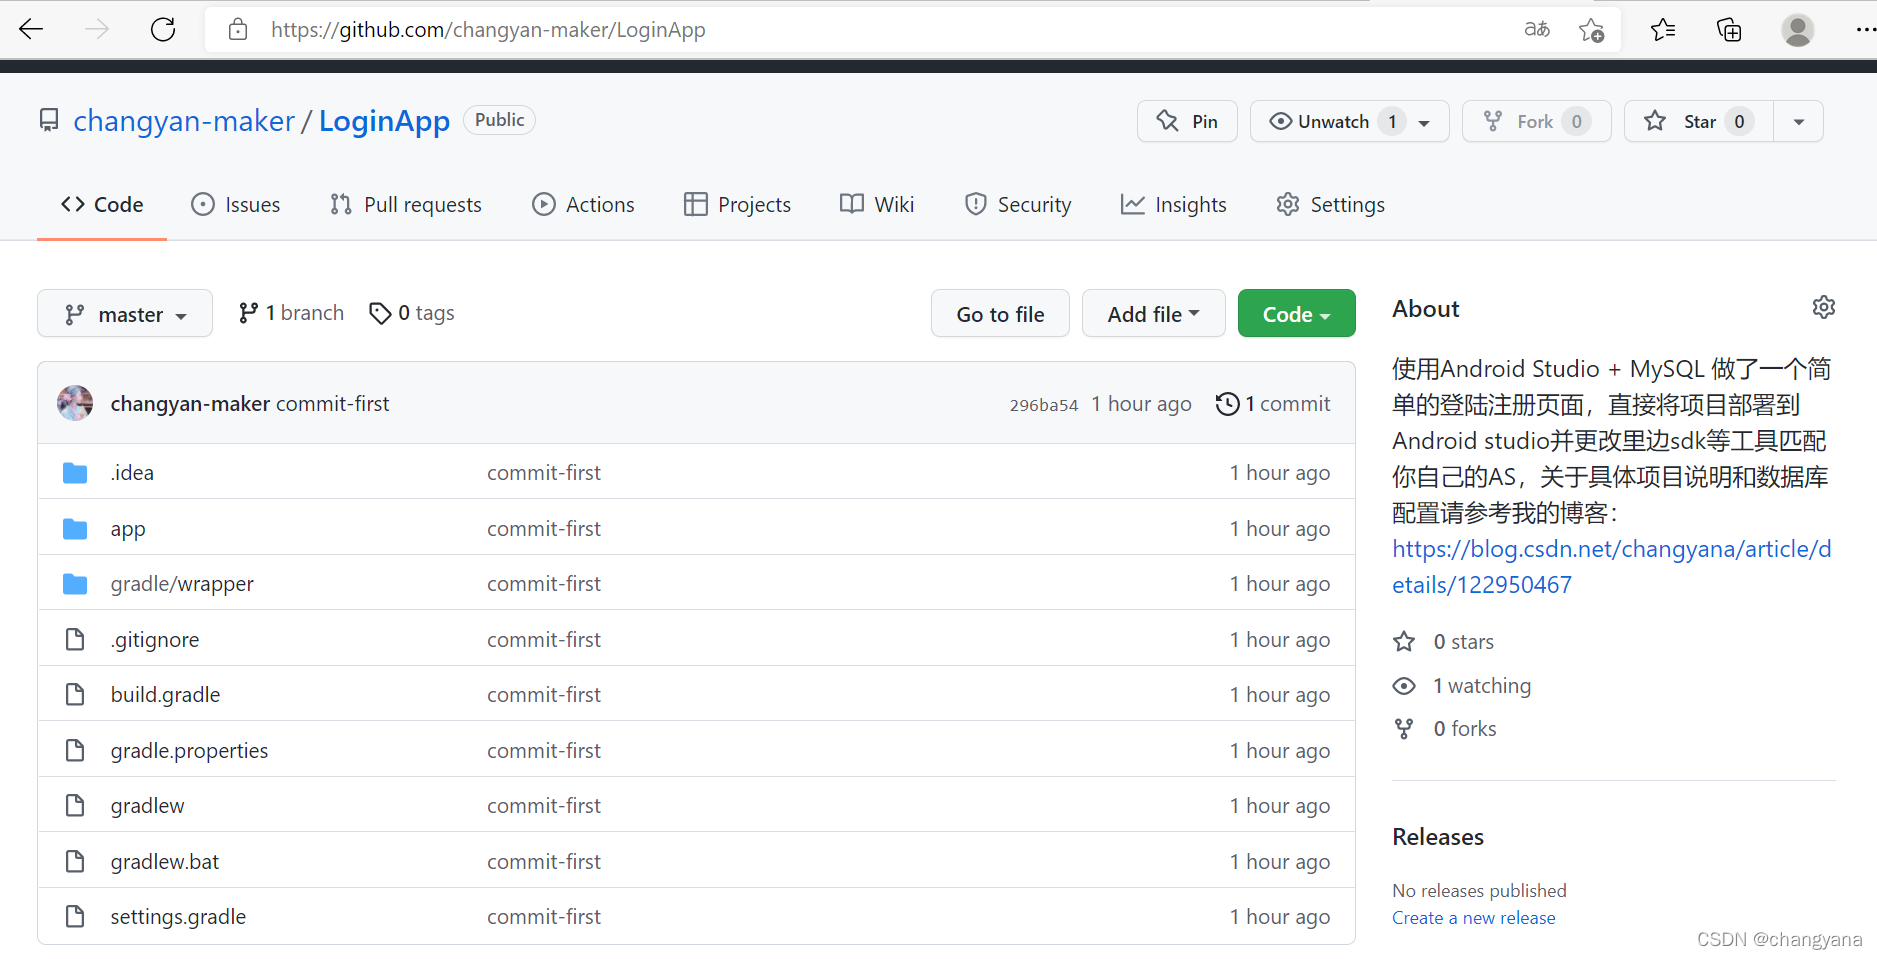Click the repository book icon beside changyan-maker
This screenshot has width=1877, height=959.
point(49,121)
